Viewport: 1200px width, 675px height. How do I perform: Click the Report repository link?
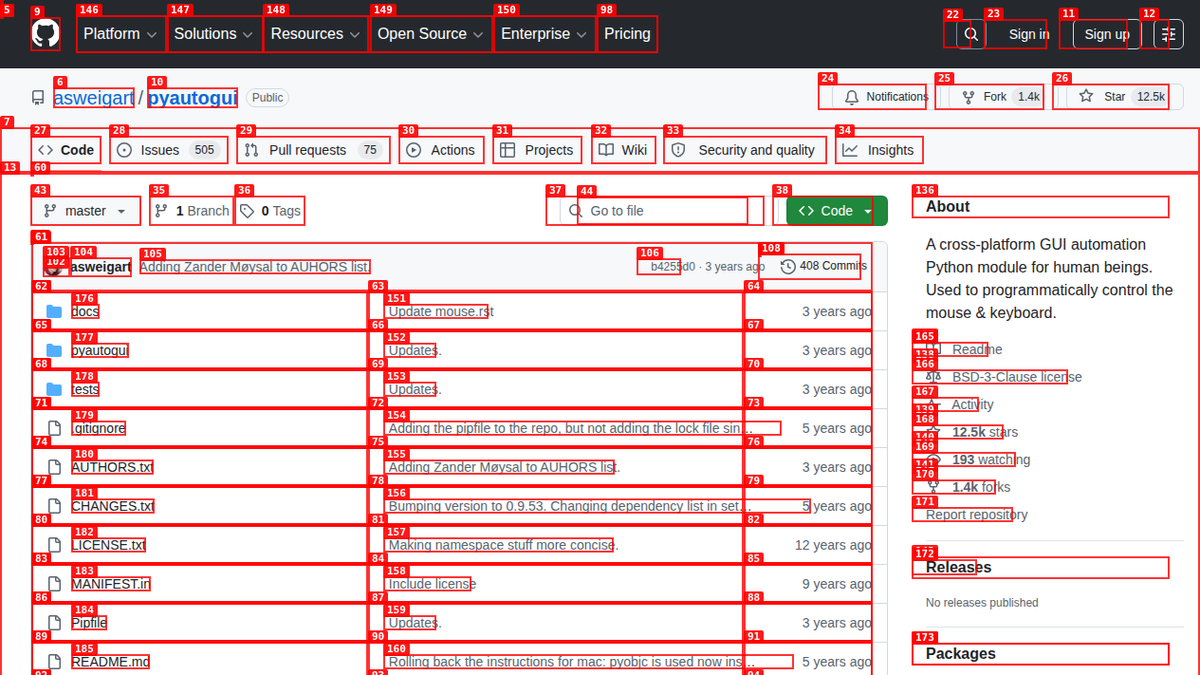click(976, 515)
